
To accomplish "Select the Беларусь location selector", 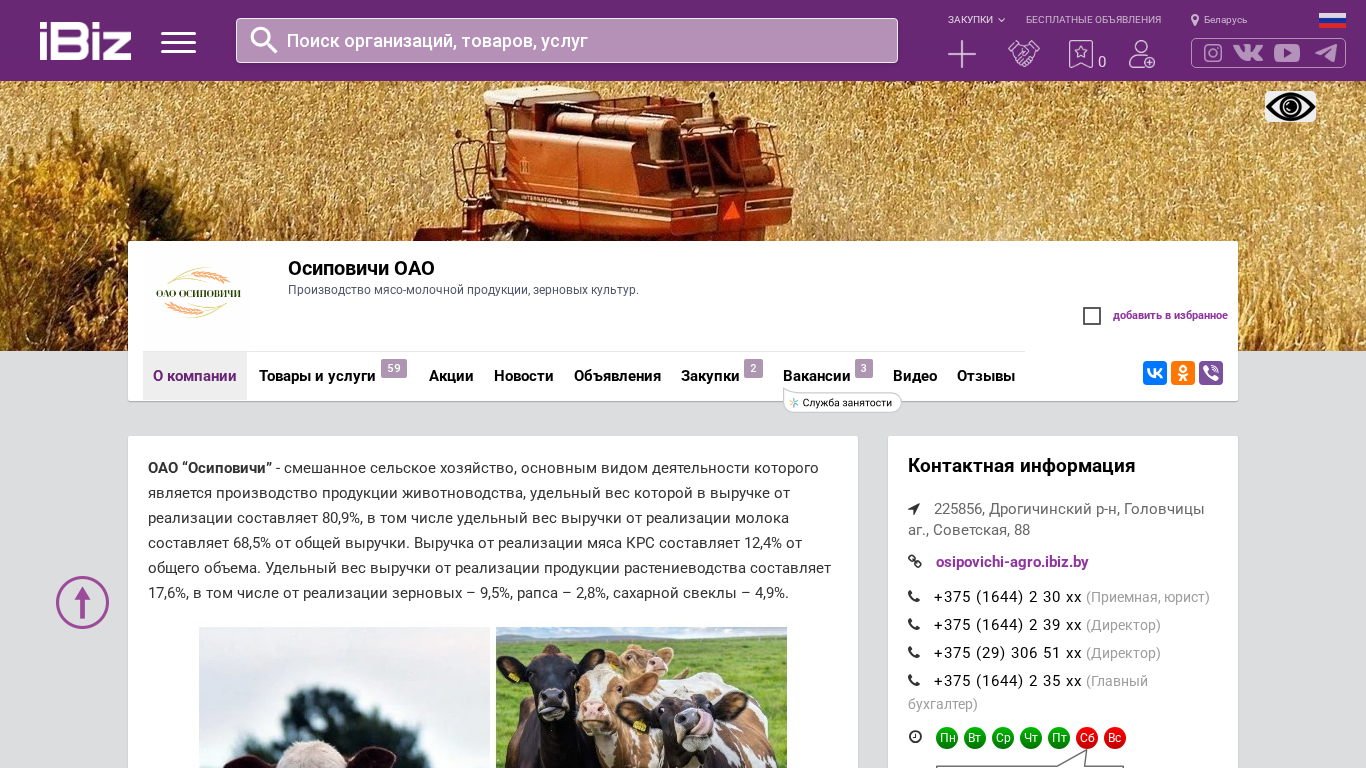I will coord(1219,20).
